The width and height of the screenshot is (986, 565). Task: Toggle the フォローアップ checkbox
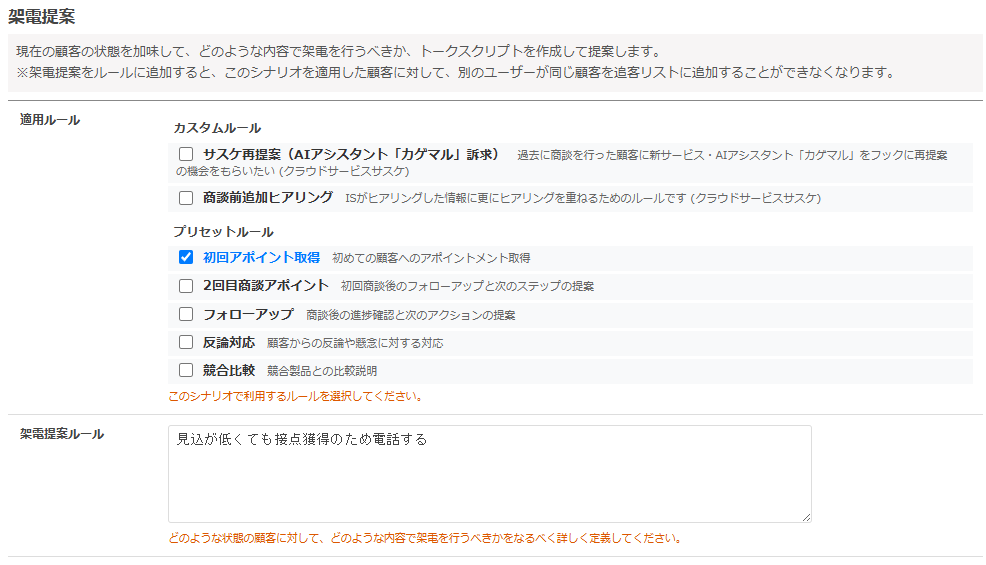(186, 314)
